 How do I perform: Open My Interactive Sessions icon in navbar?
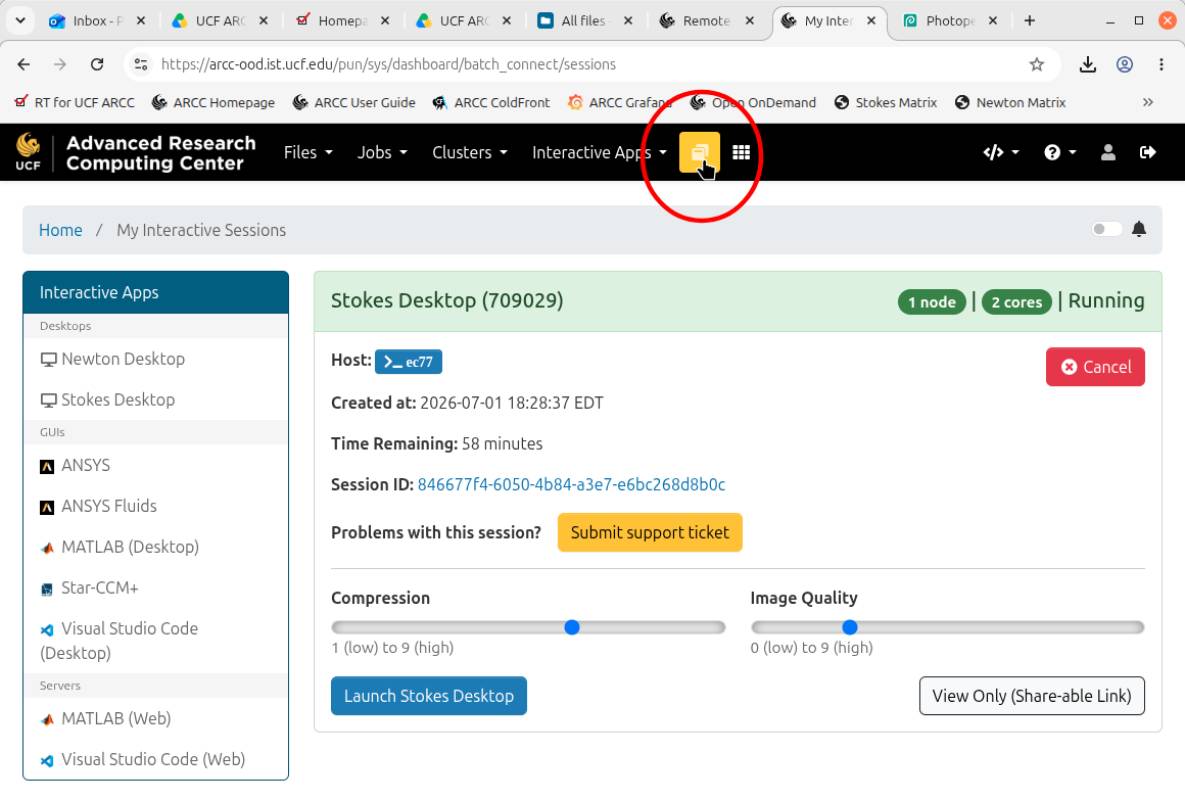[x=699, y=152]
